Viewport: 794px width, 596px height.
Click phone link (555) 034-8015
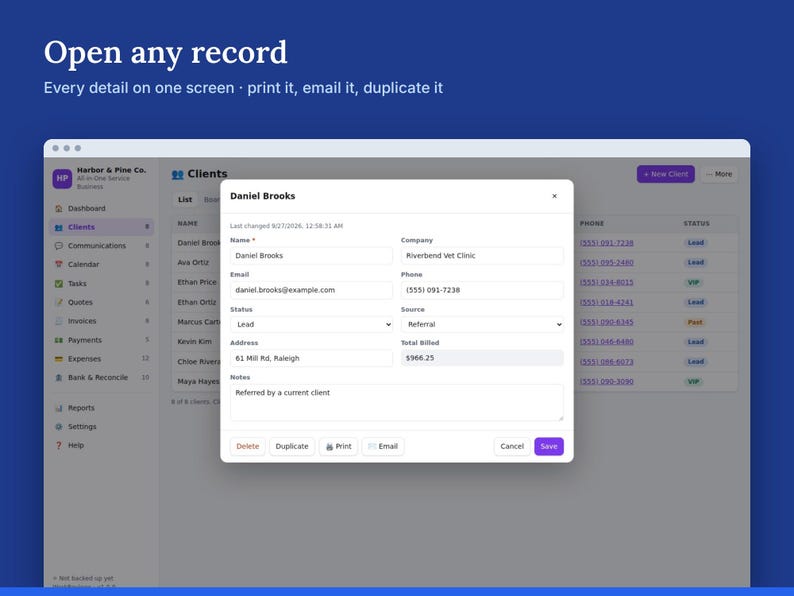point(607,282)
